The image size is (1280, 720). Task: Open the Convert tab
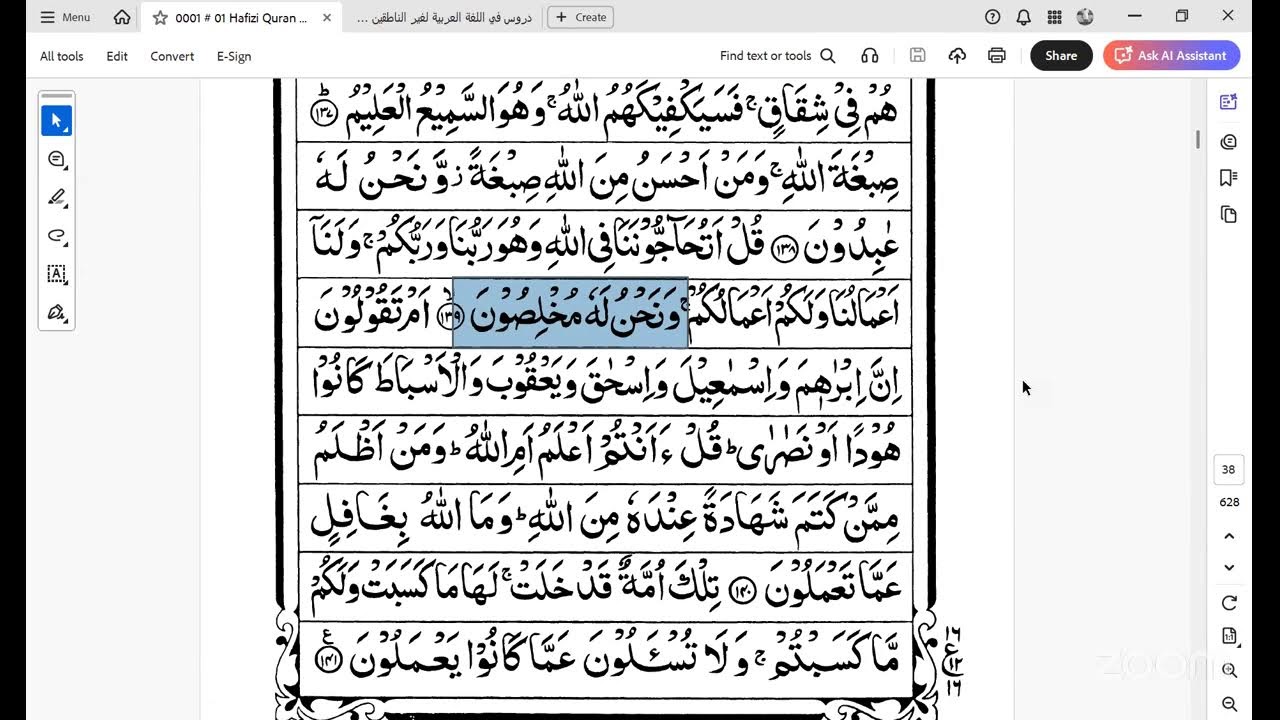172,56
